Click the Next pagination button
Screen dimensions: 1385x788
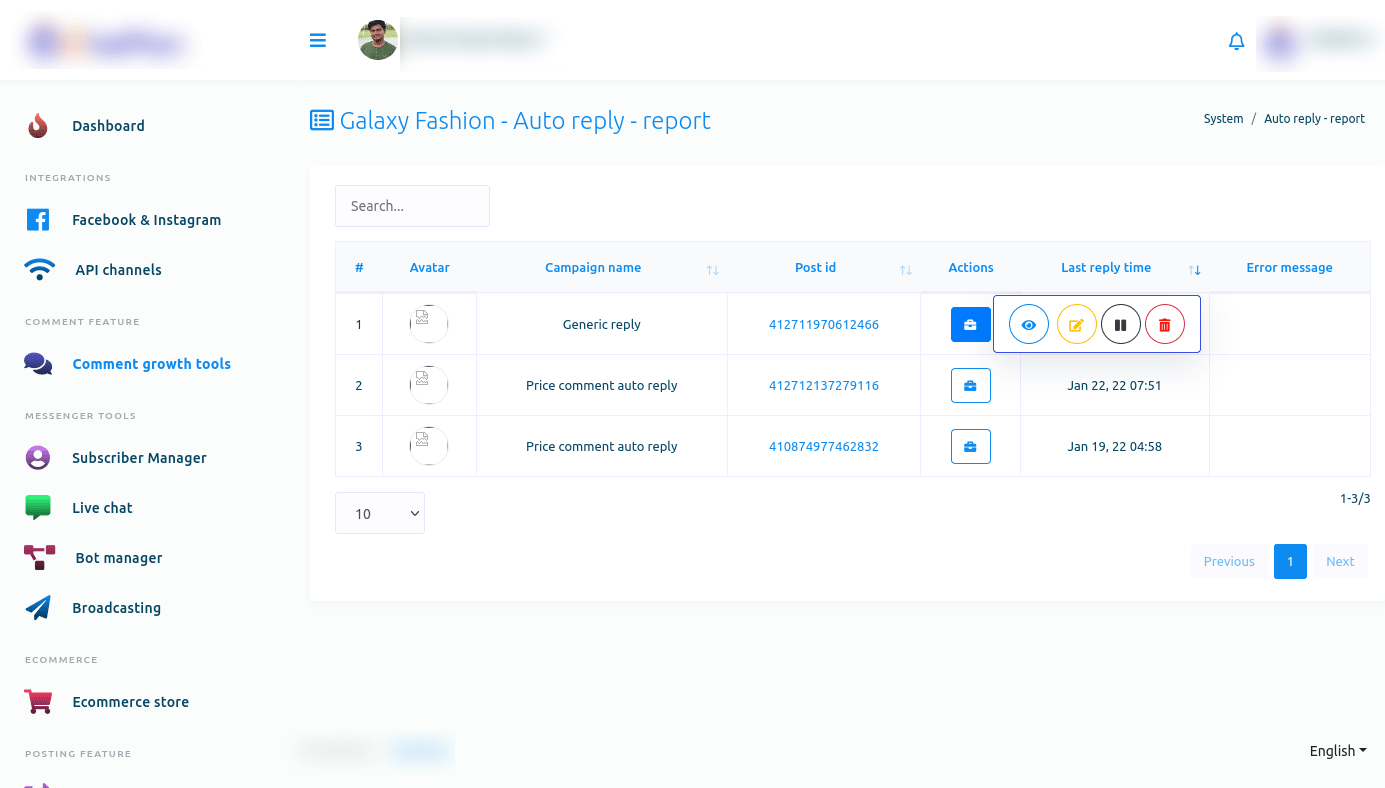[1339, 562]
